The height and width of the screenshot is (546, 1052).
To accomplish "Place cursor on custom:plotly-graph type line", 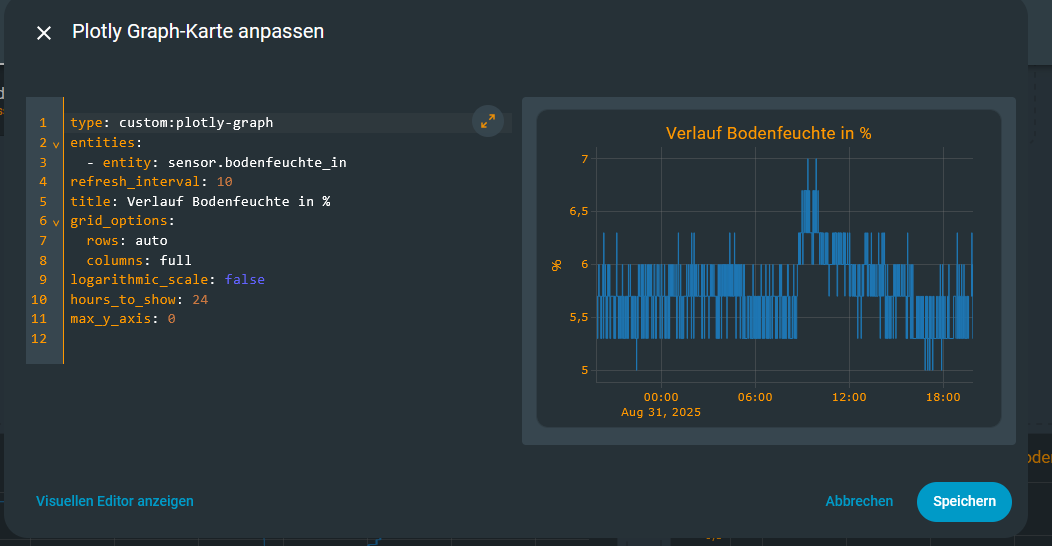I will [195, 123].
